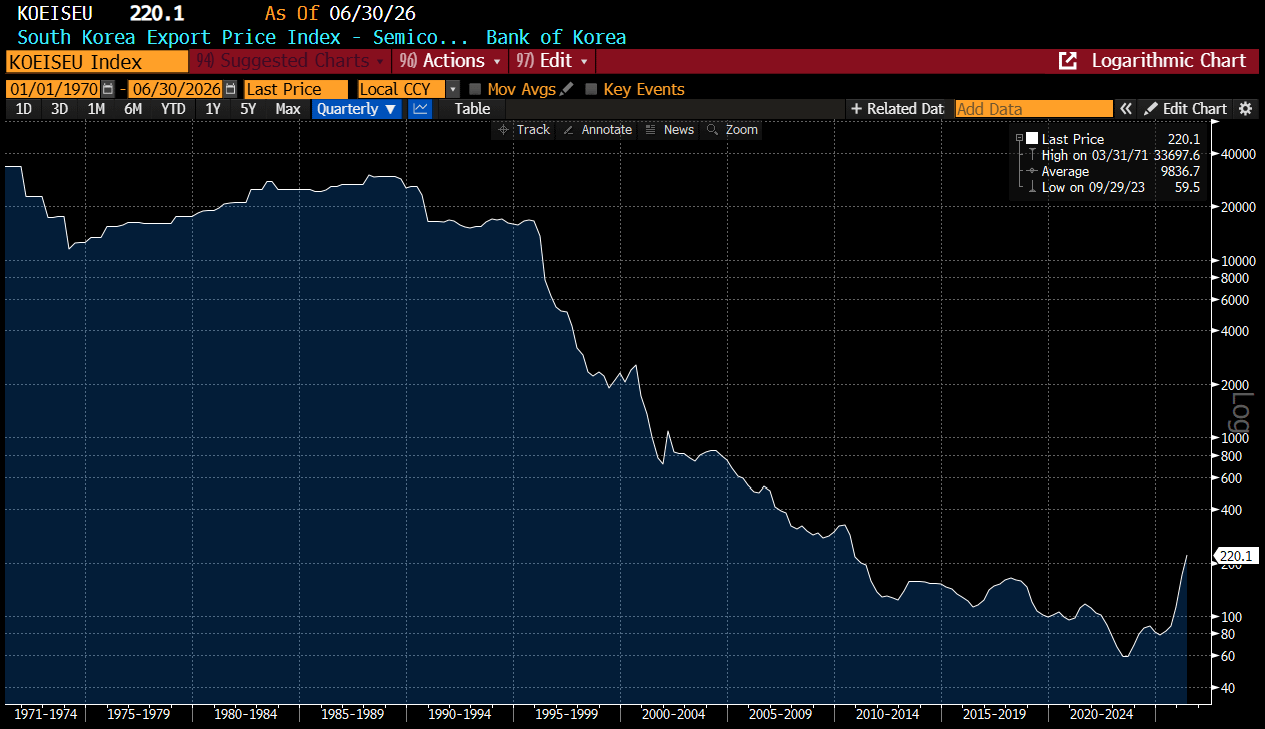Select the 1D range tab
The height and width of the screenshot is (729, 1265).
[24, 108]
